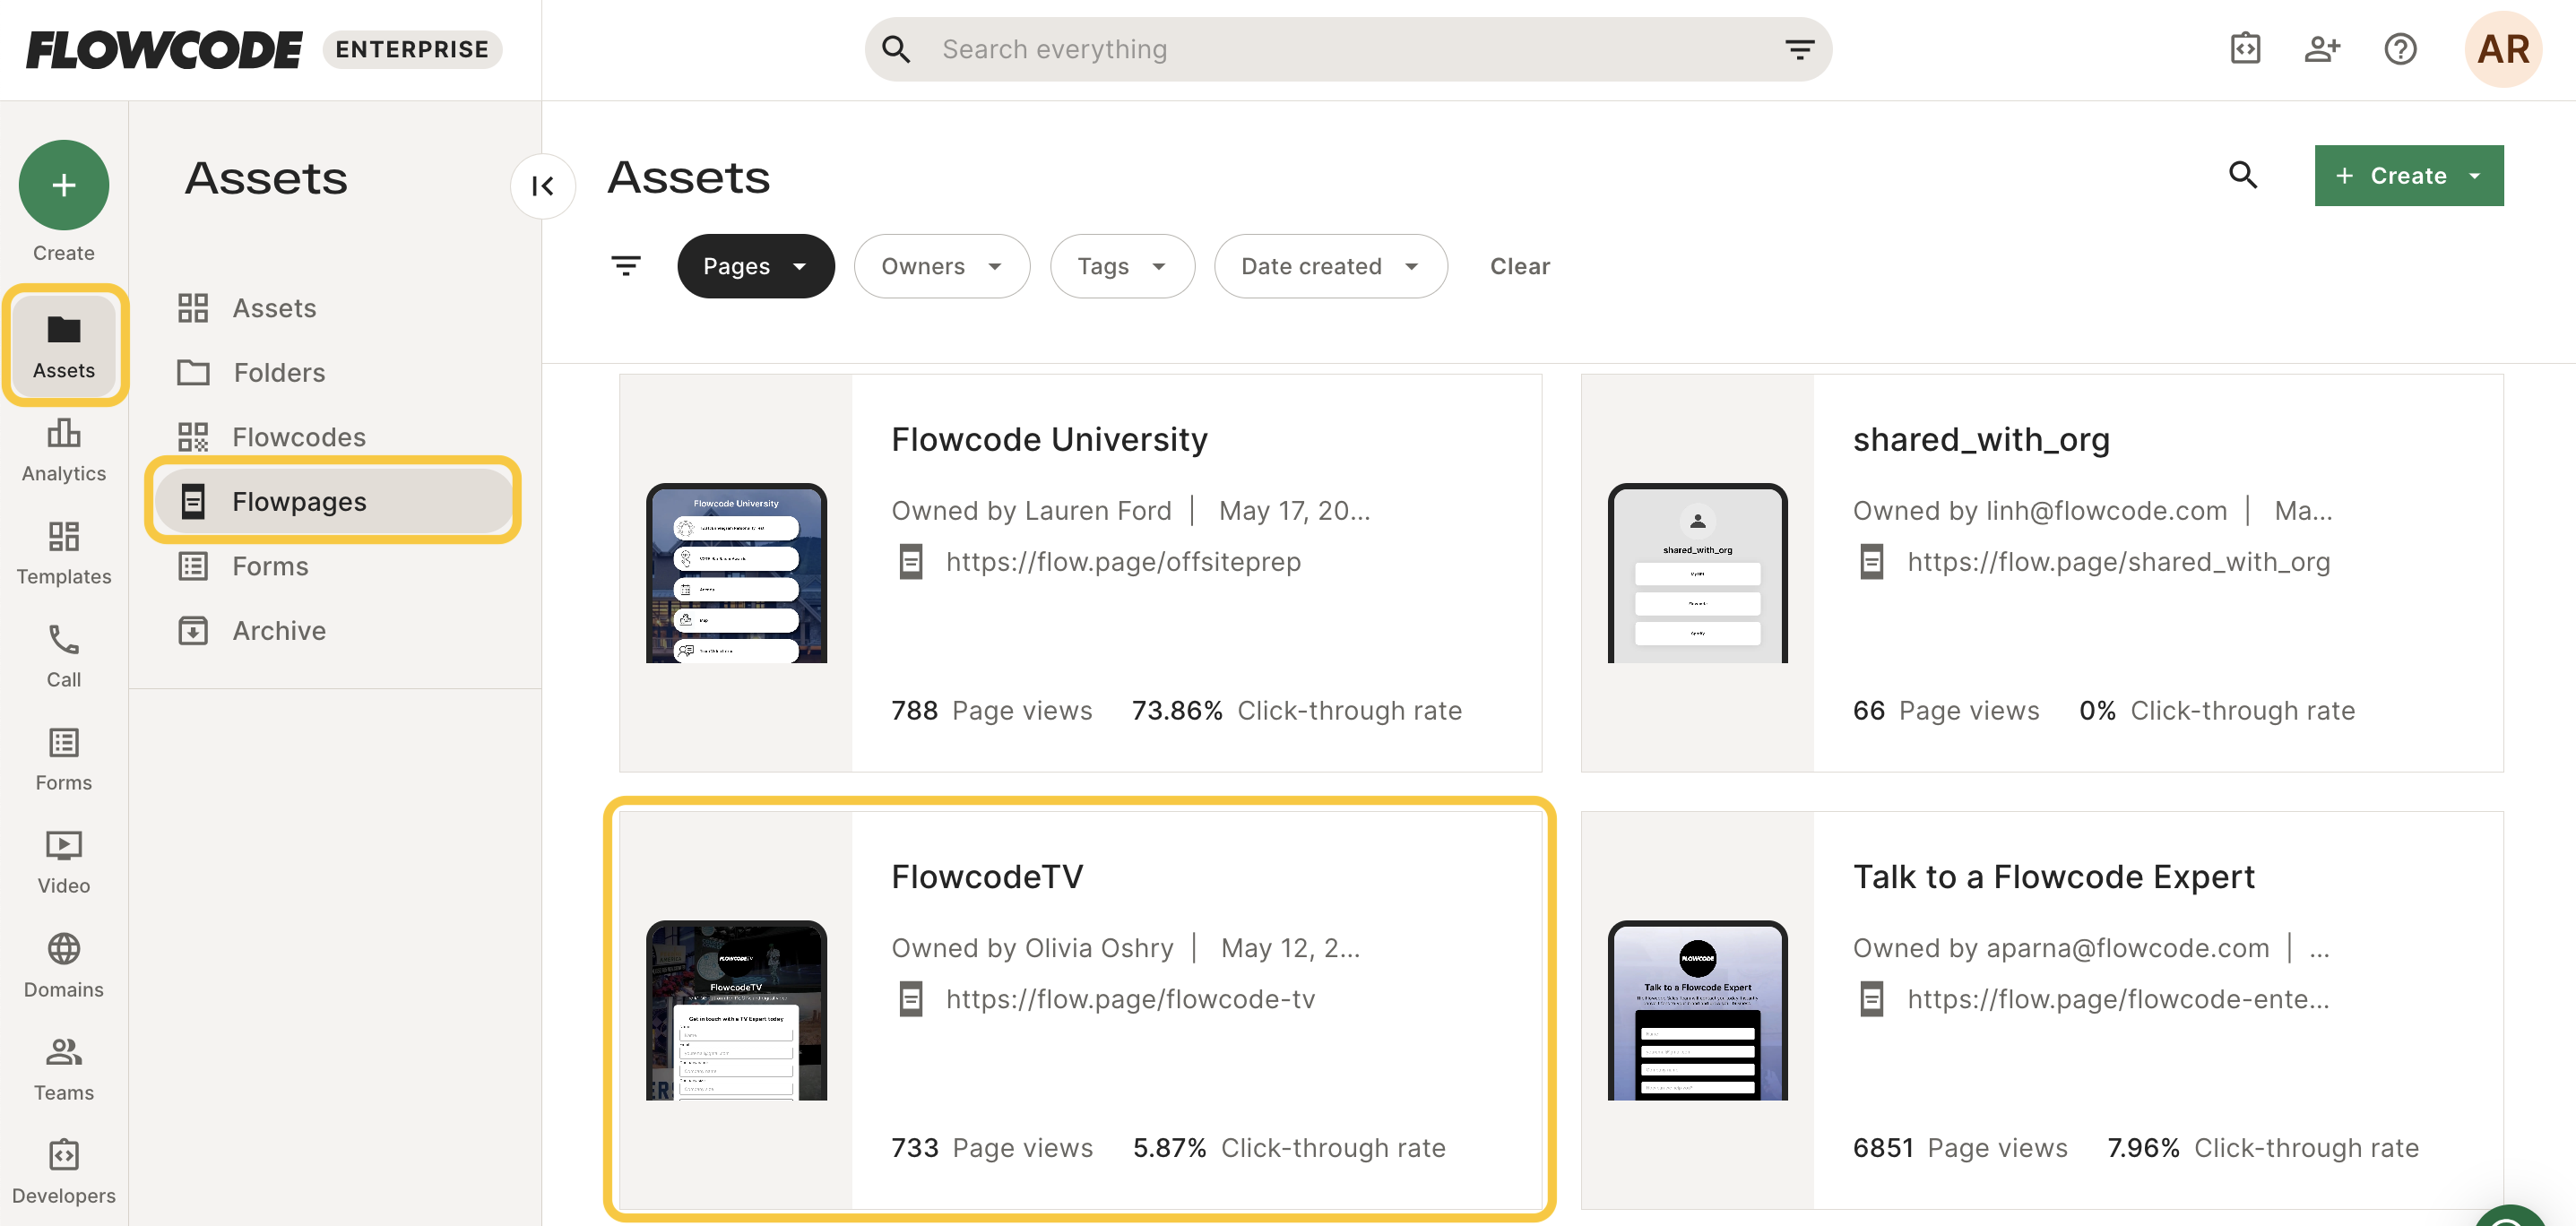Open Developers in the left rail
This screenshot has width=2576, height=1226.
click(64, 1172)
